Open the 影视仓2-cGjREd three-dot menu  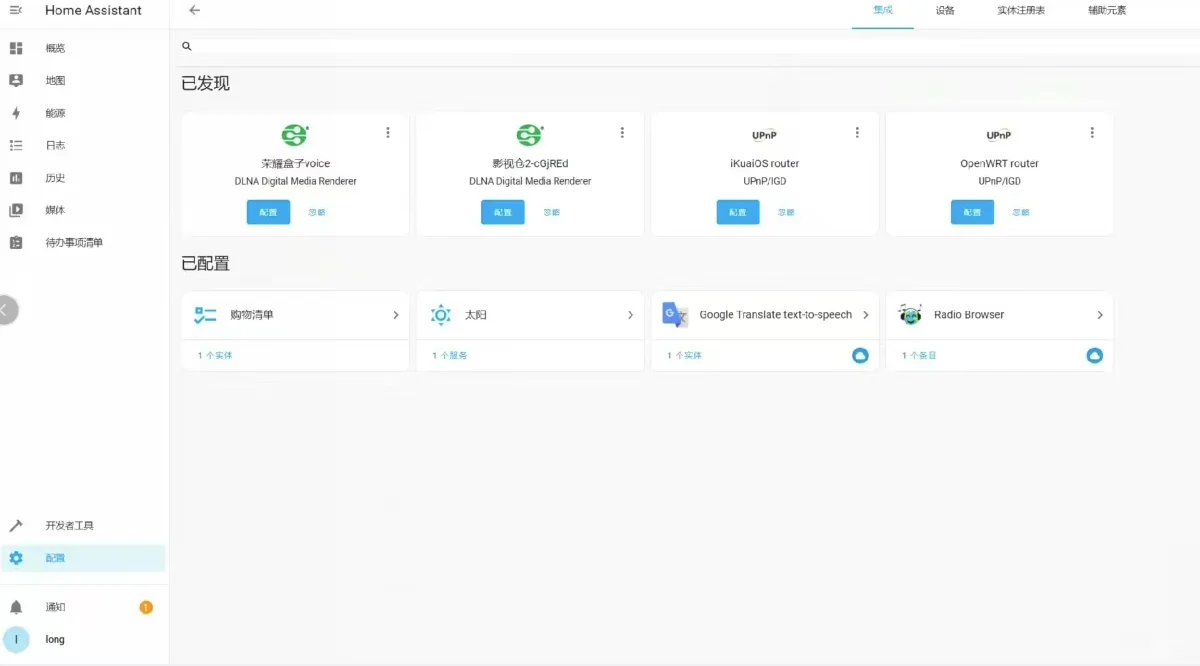tap(622, 132)
